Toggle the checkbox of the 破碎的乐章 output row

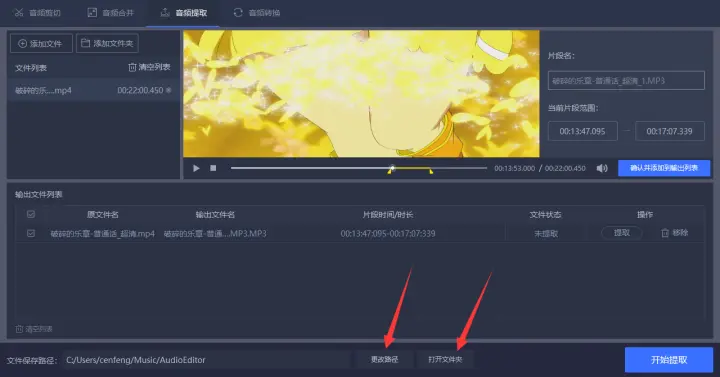31,233
